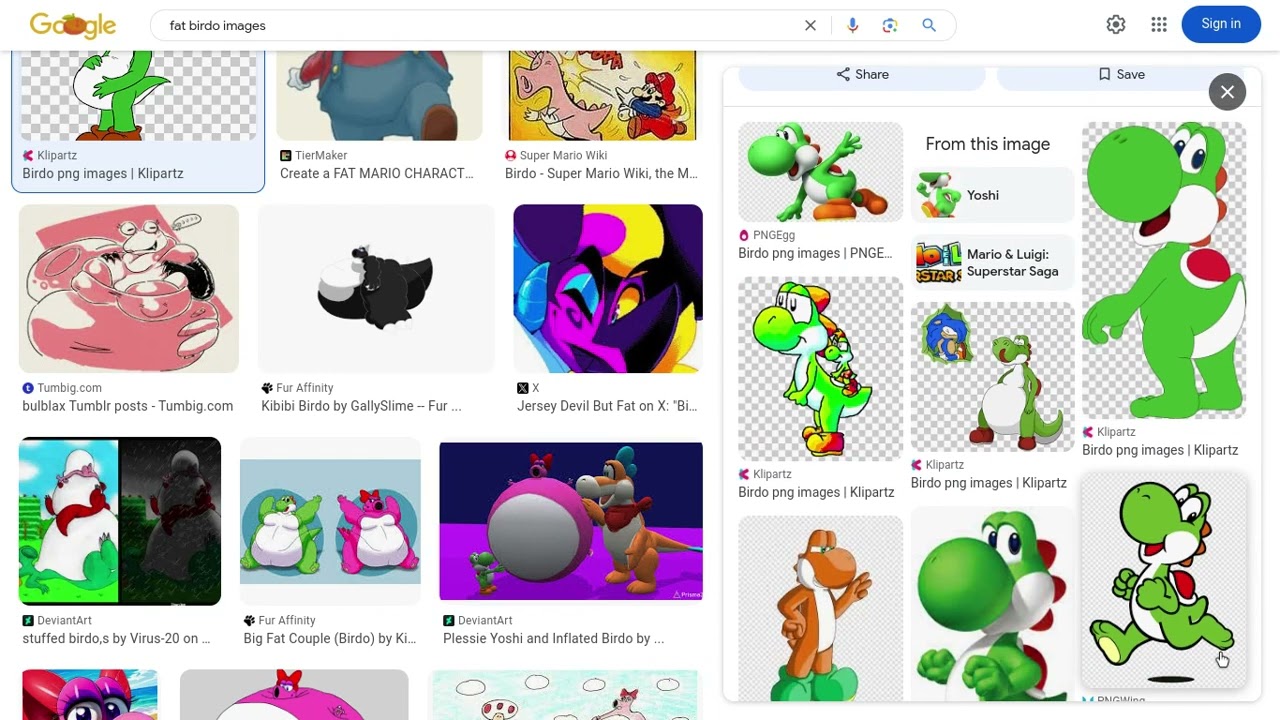Click DeviantArt favicon under Plessie Yoshi
Screen dimensions: 1280x720
click(x=449, y=621)
